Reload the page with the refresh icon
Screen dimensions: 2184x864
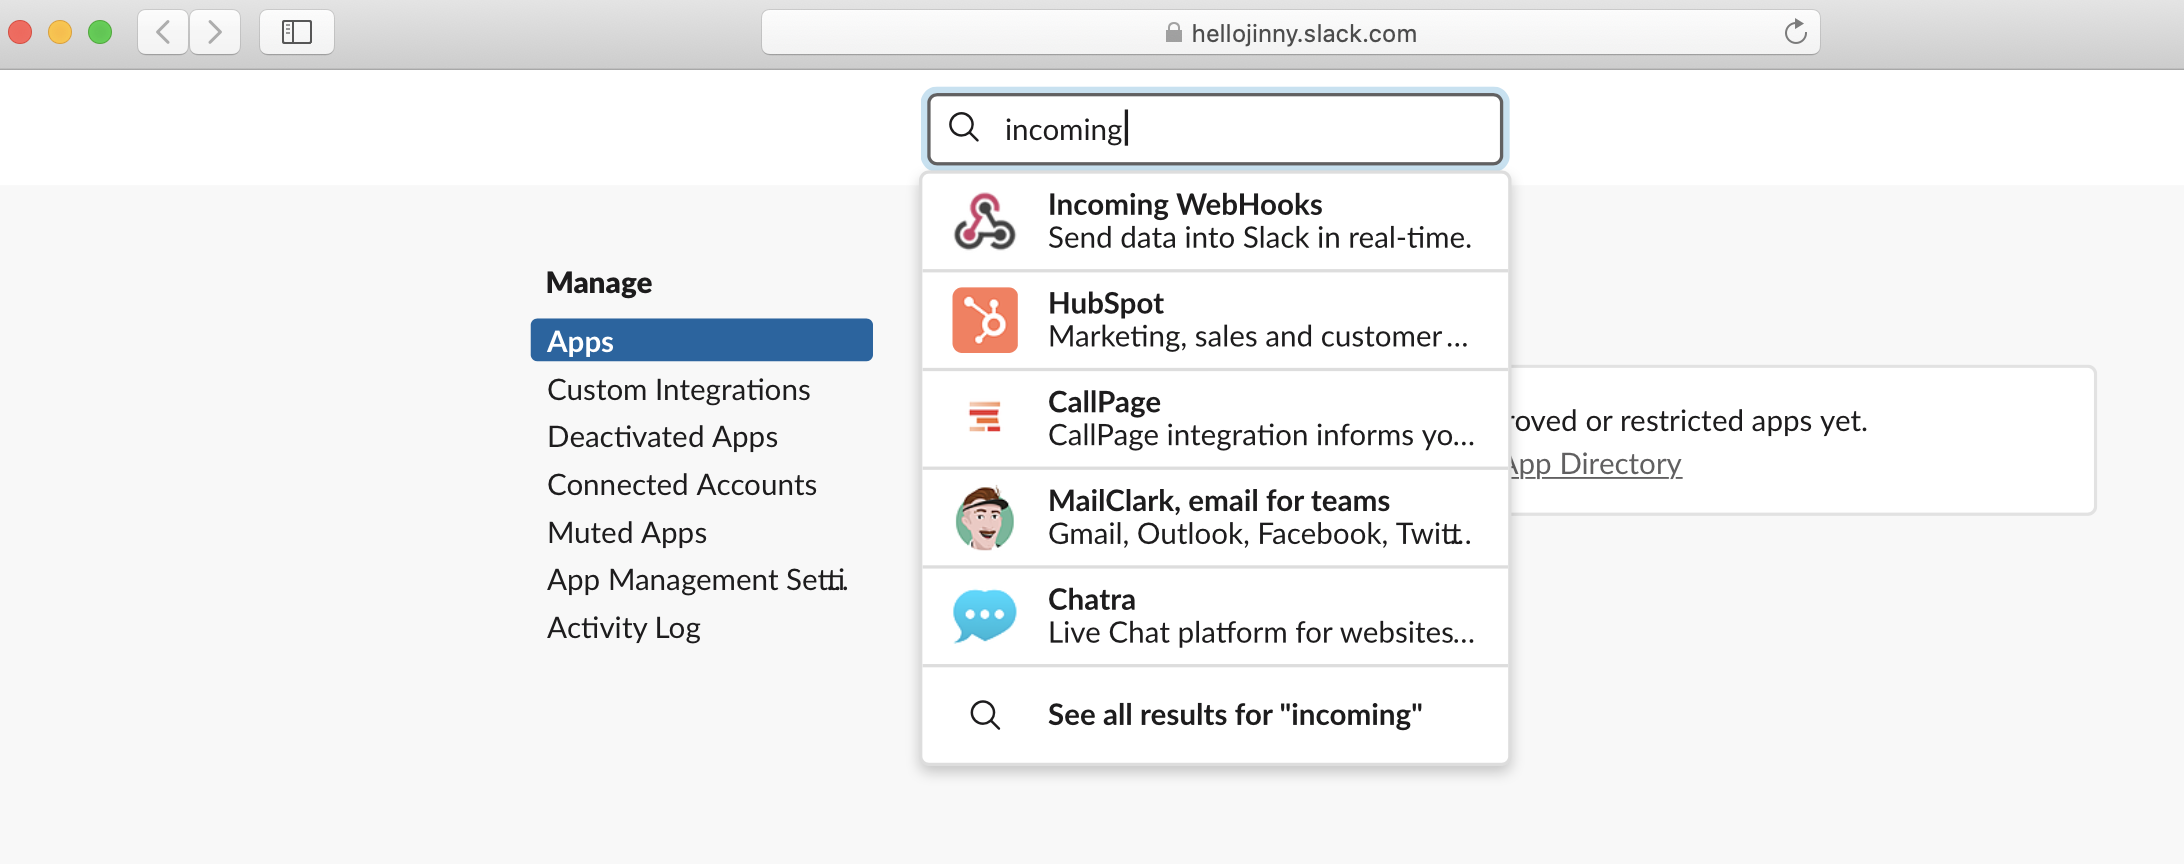pos(1796,32)
